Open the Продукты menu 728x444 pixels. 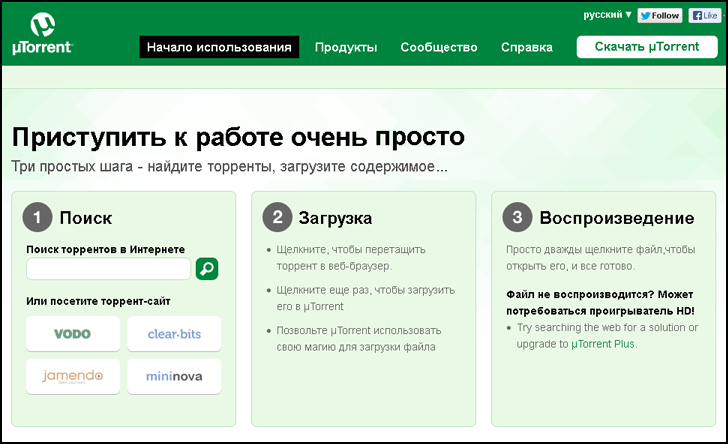(345, 47)
